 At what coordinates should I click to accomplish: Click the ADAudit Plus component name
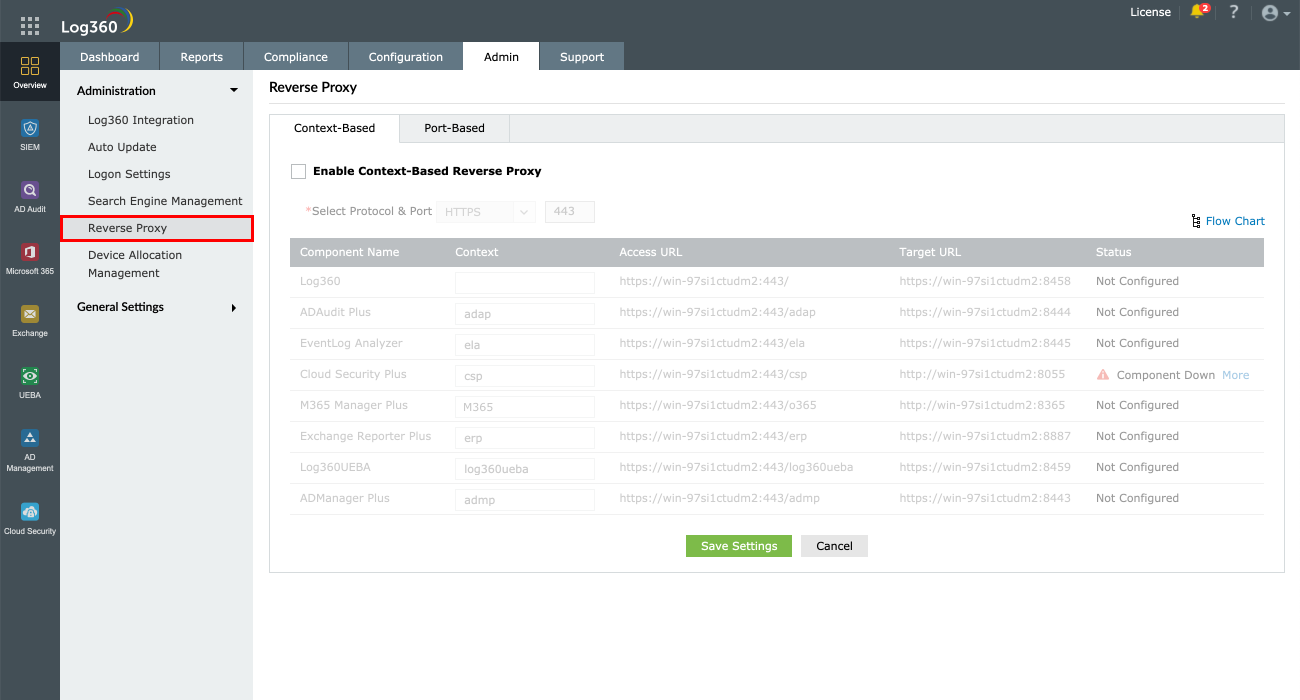click(335, 312)
